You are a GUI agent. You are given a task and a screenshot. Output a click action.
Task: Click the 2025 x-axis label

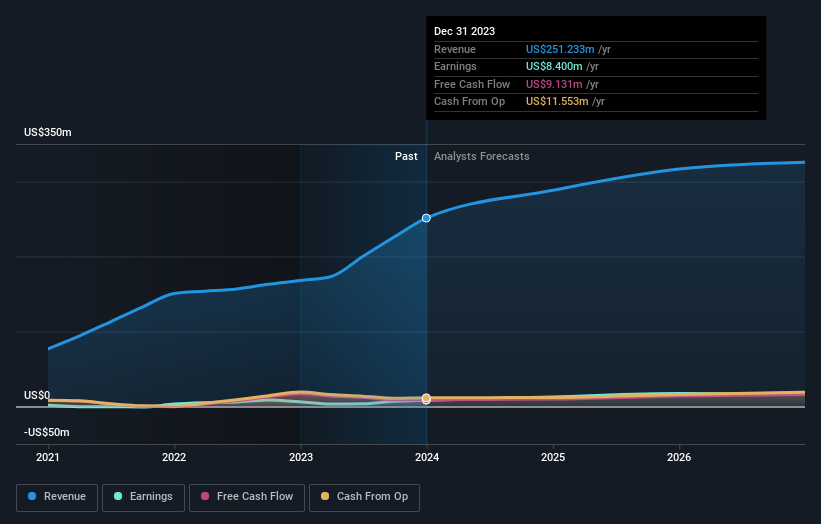click(553, 457)
